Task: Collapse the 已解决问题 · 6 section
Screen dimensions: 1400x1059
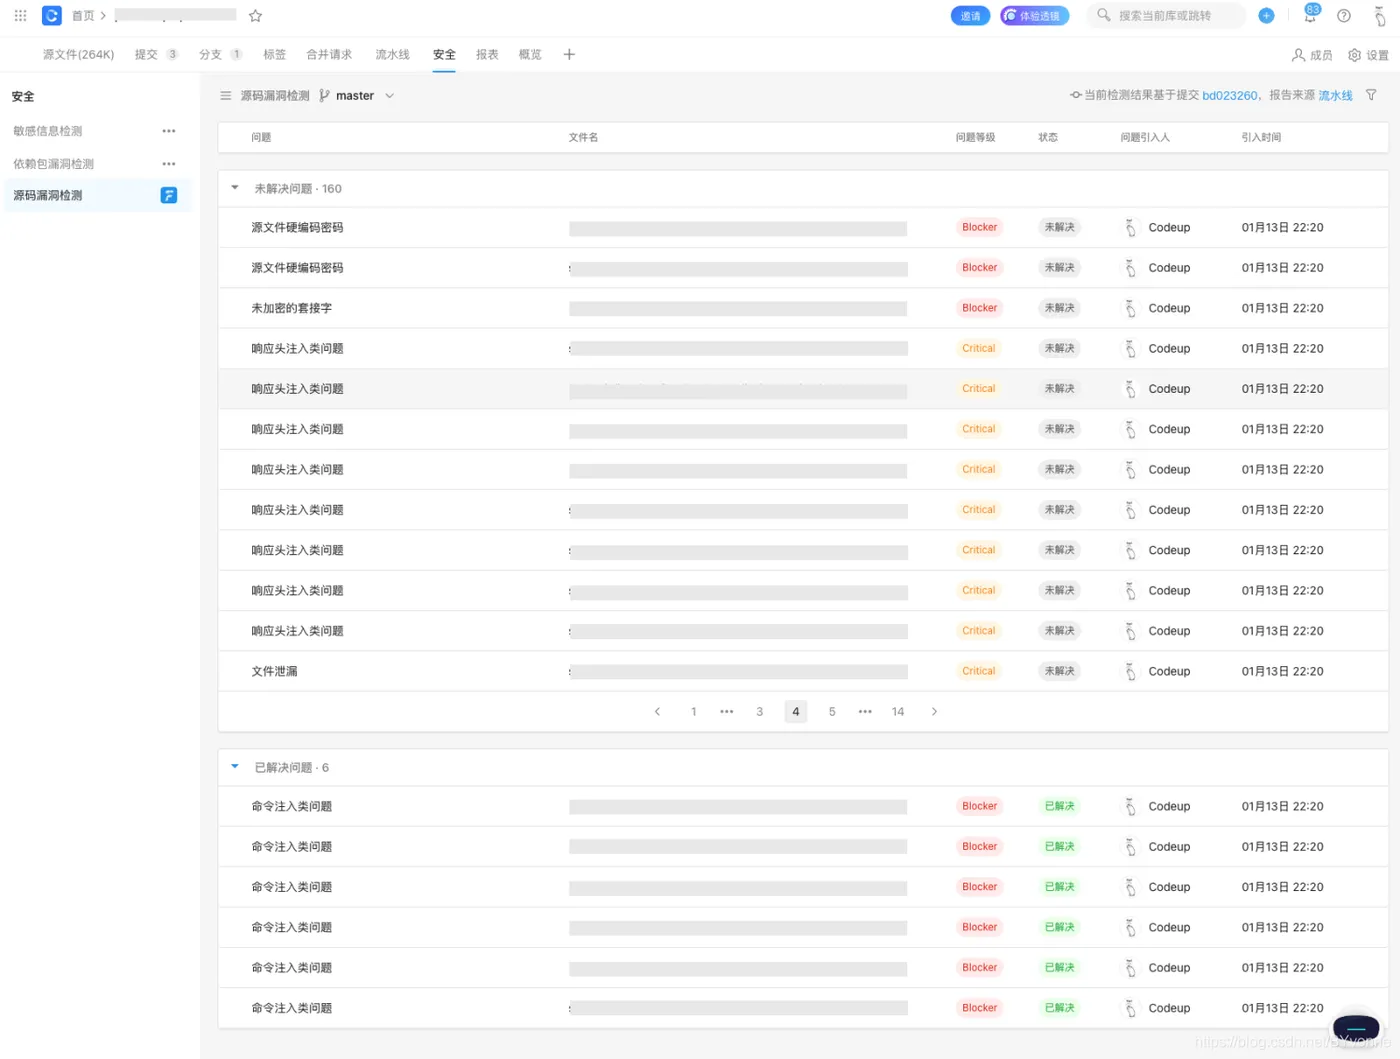Action: click(x=235, y=767)
